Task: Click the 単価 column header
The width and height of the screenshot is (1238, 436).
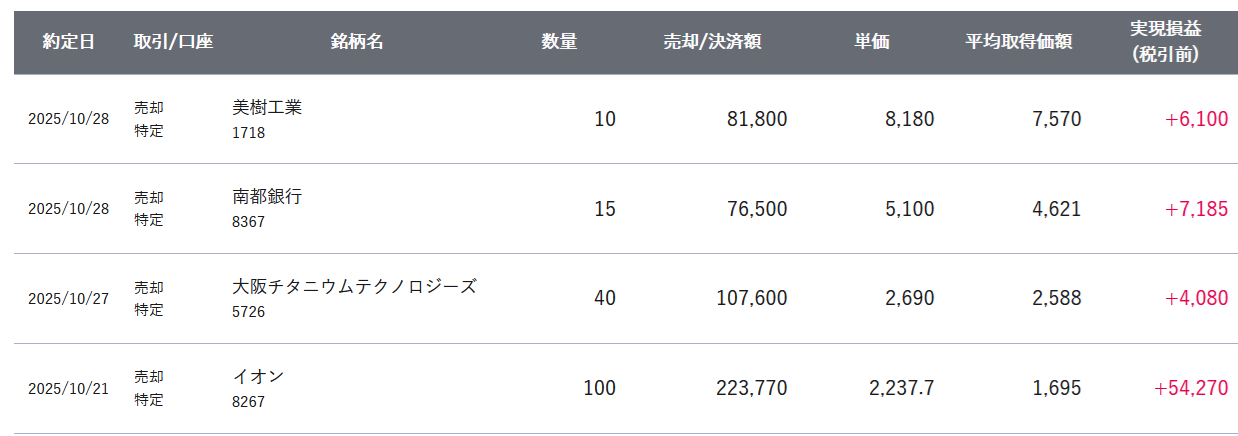Action: pyautogui.click(x=871, y=42)
